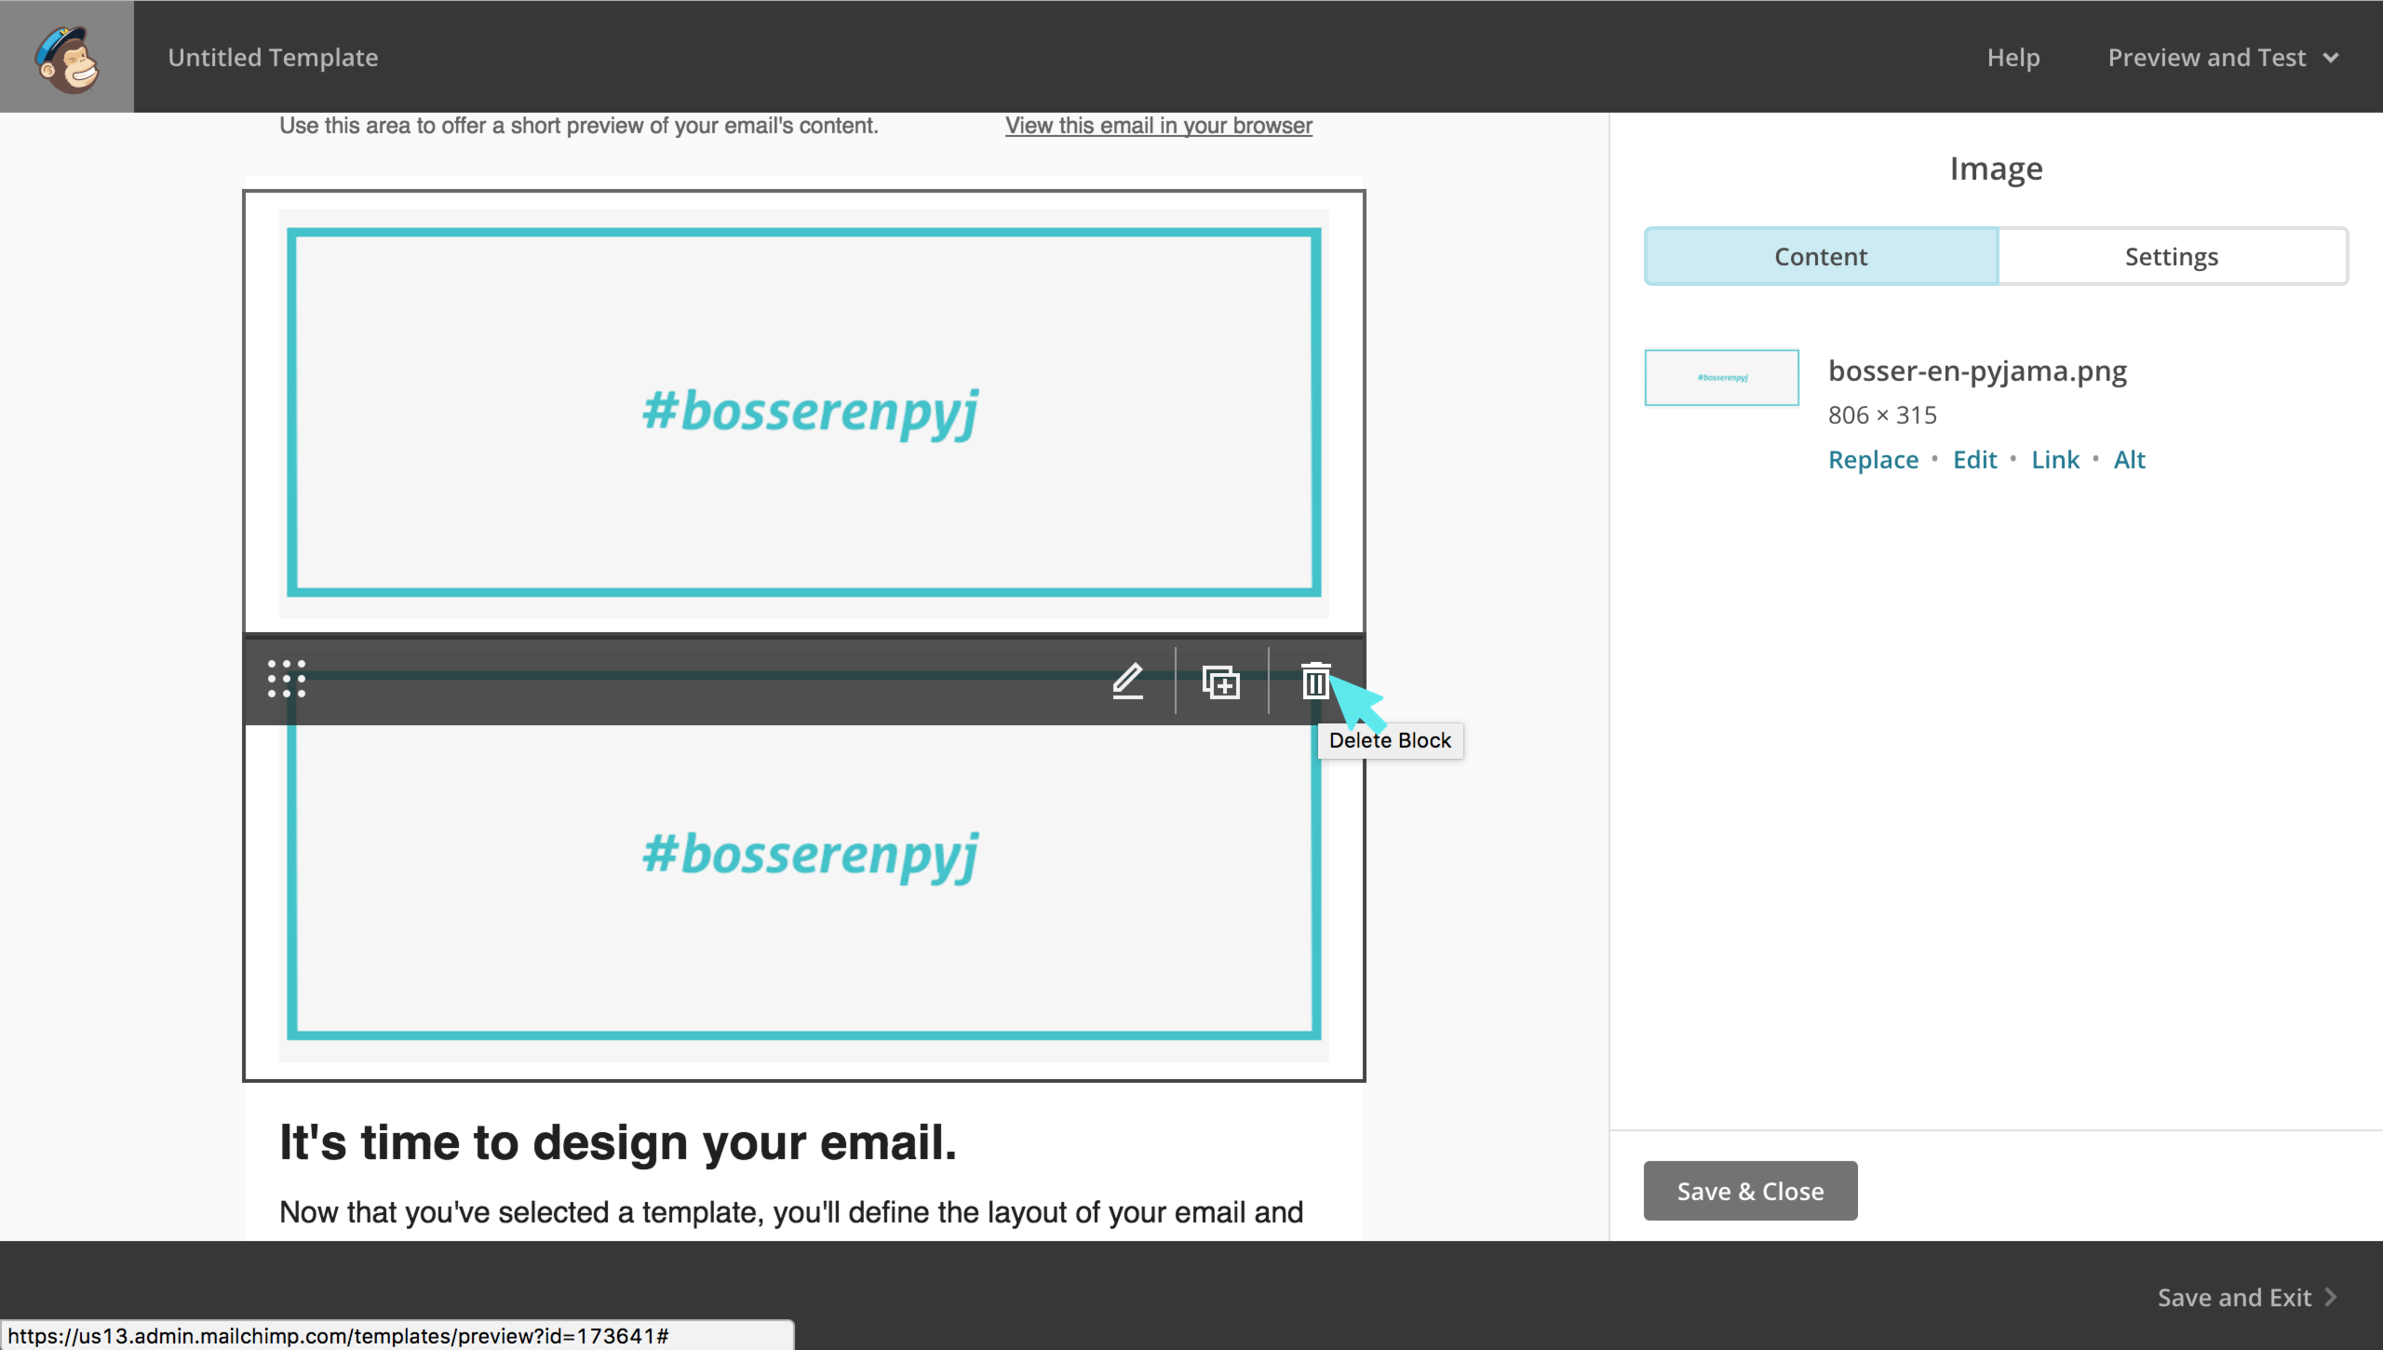Click the bosser-en-pyjama.png thumbnail

1721,377
